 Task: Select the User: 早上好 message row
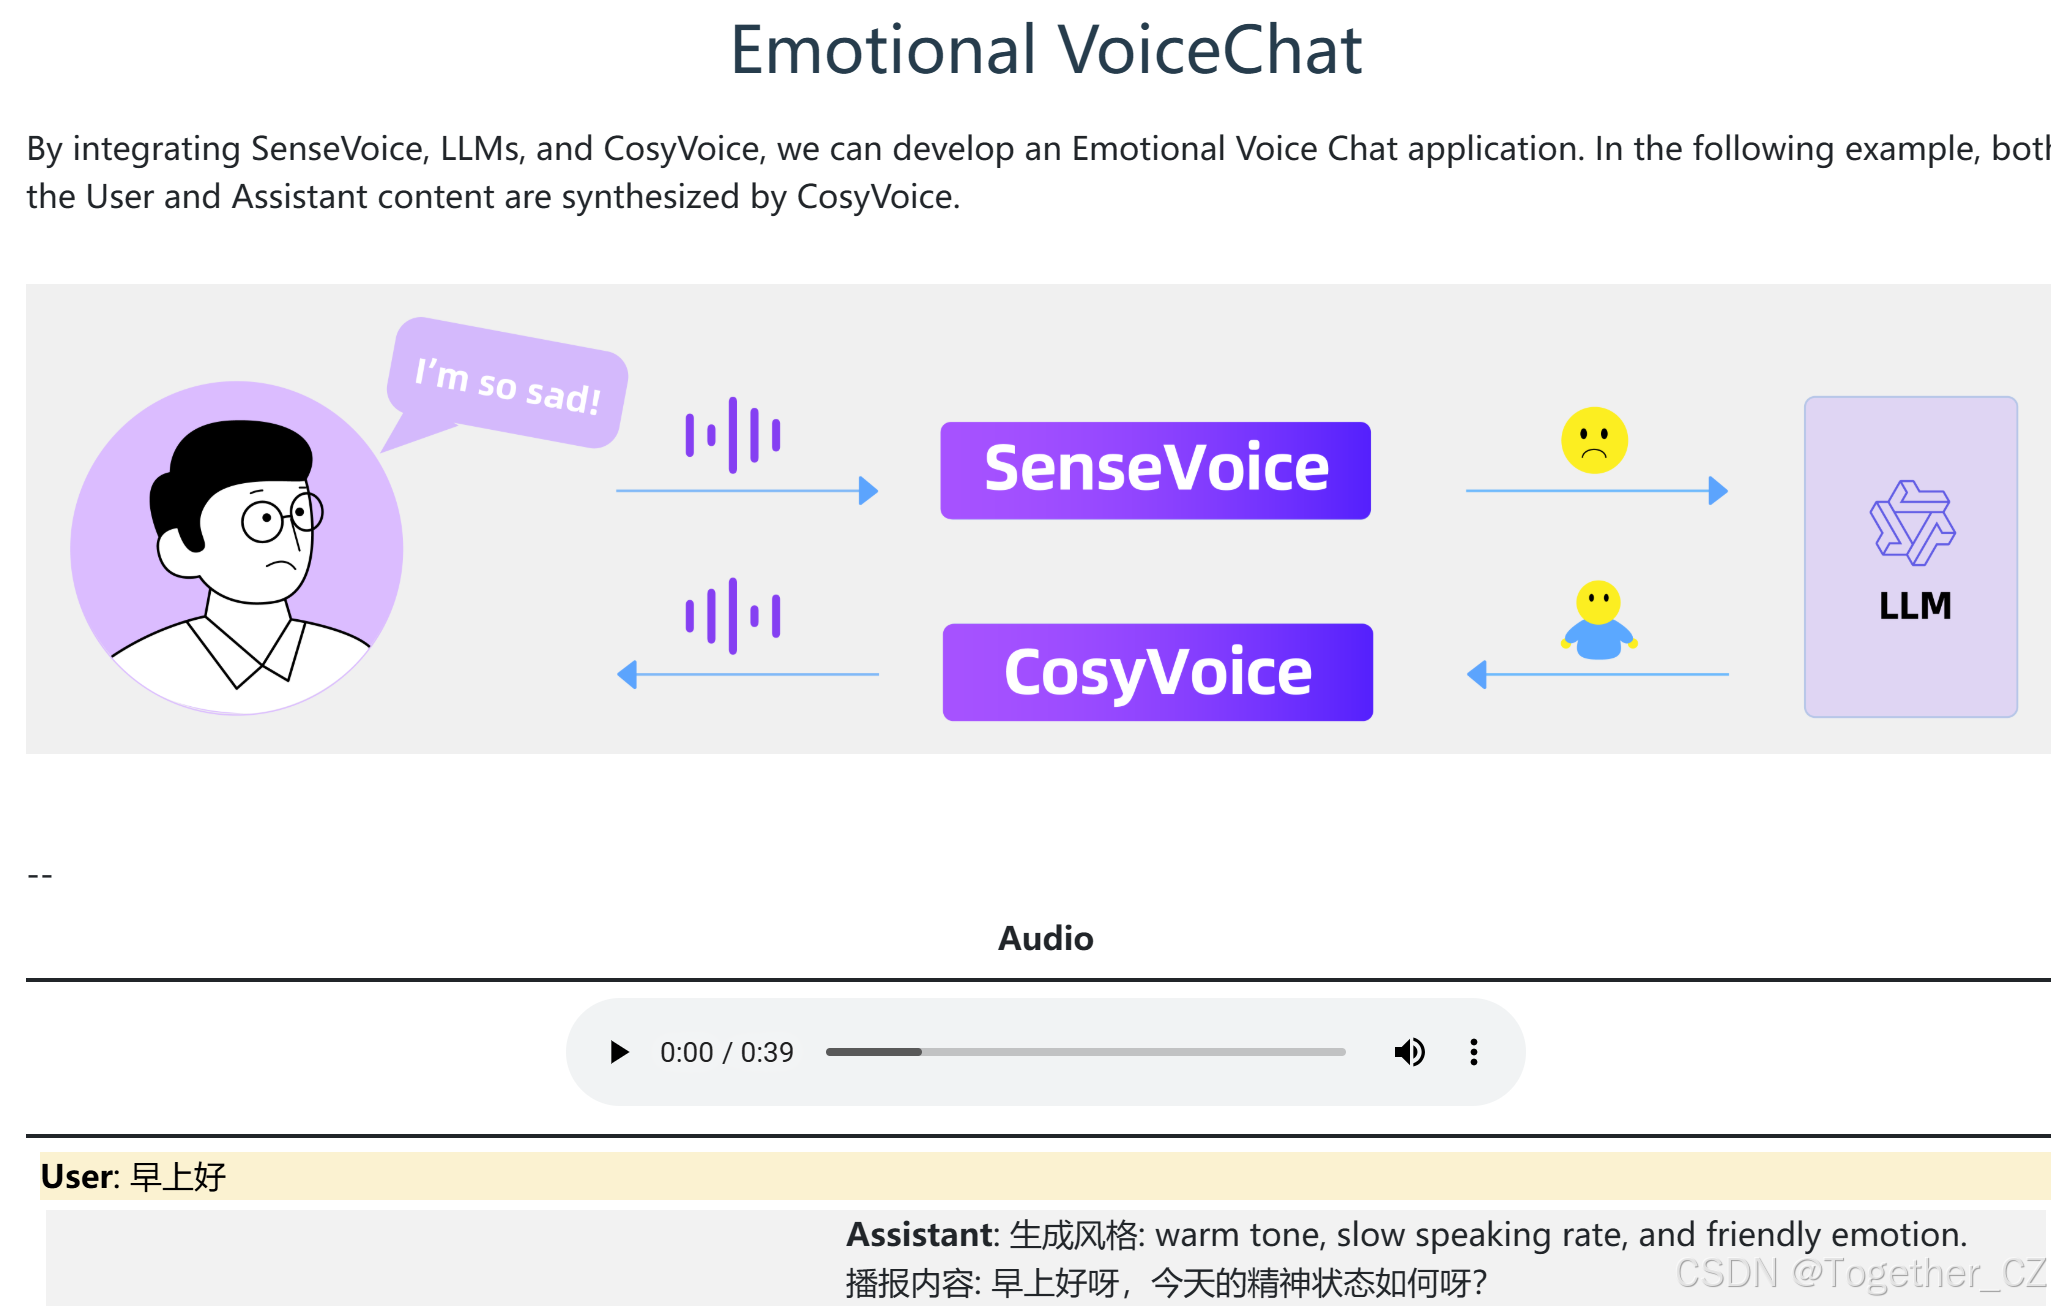(x=132, y=1177)
